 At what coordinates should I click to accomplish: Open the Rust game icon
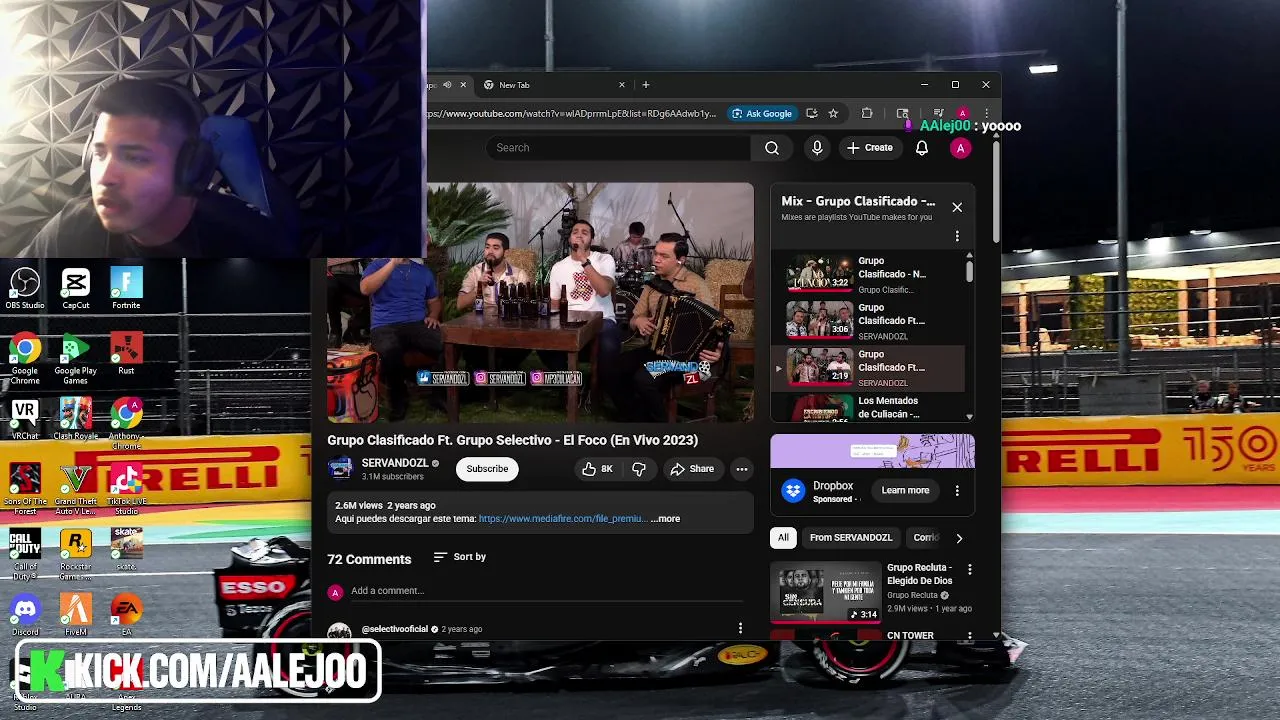(126, 355)
